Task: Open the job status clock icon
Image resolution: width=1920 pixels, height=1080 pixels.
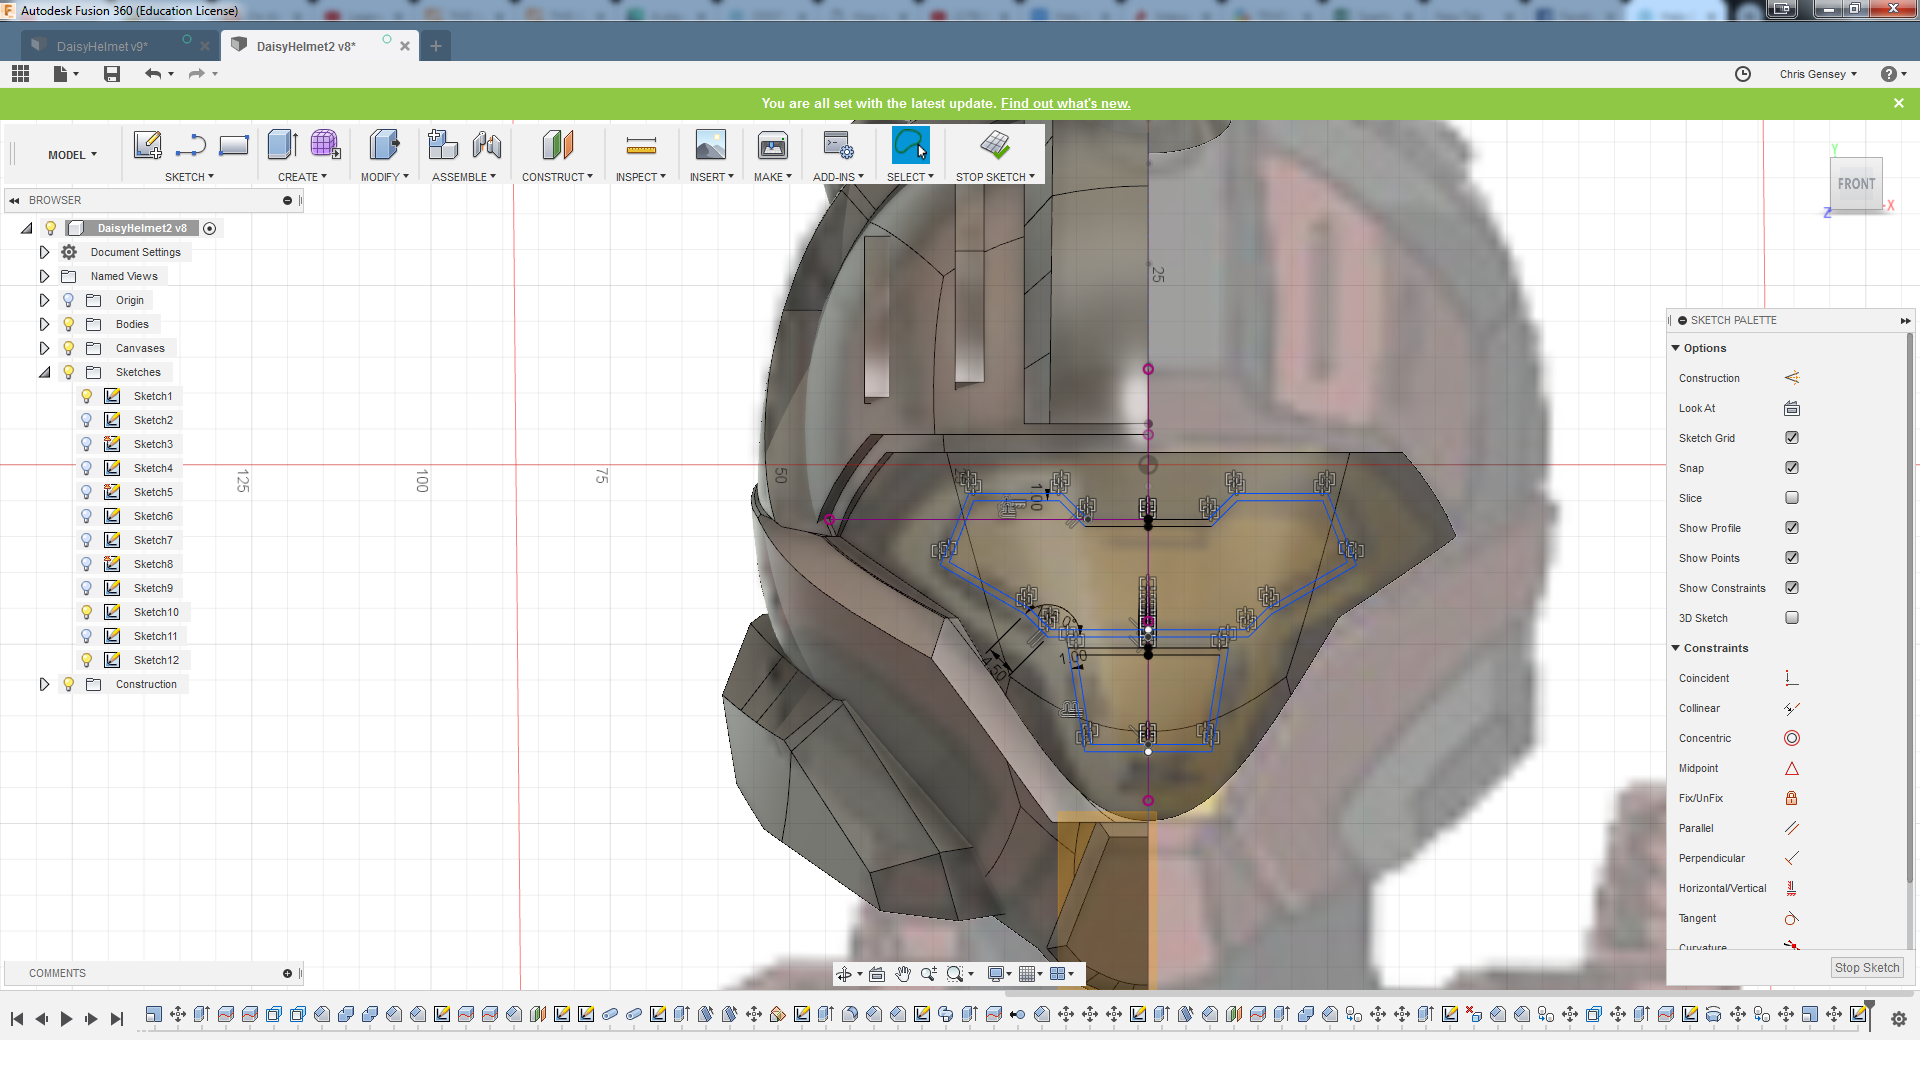Action: (1742, 74)
